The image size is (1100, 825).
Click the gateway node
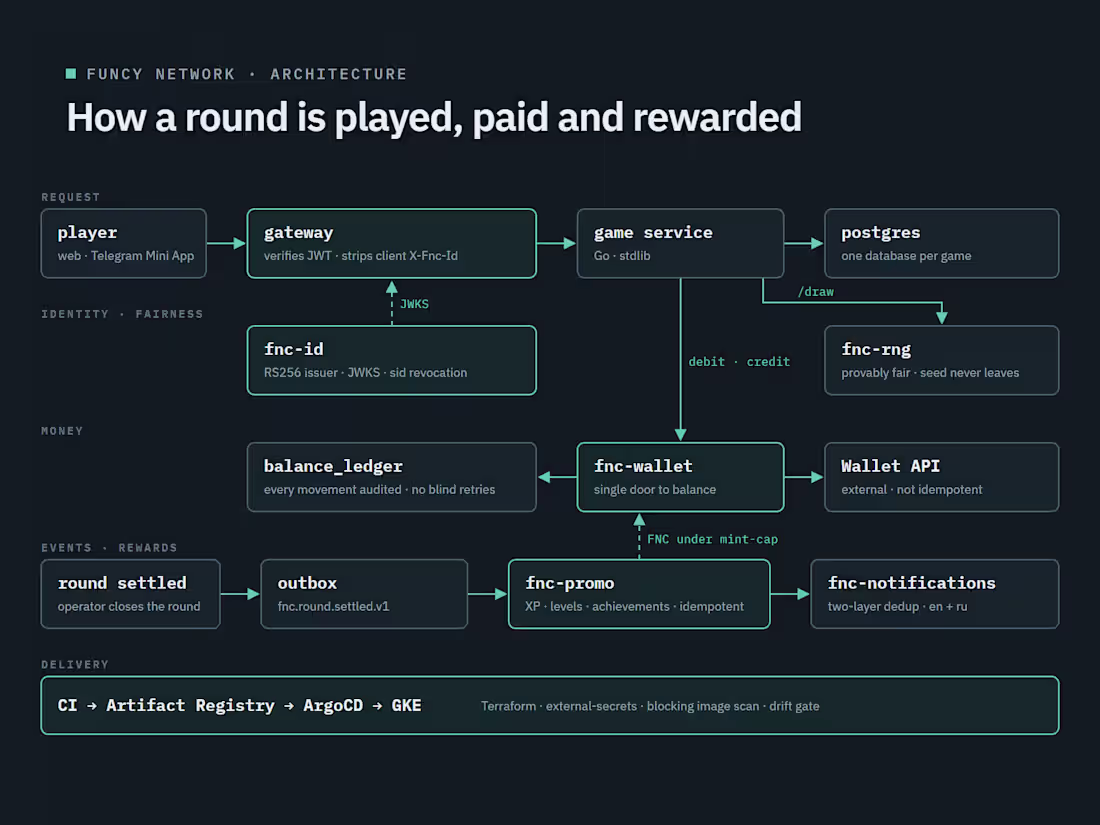tap(391, 243)
